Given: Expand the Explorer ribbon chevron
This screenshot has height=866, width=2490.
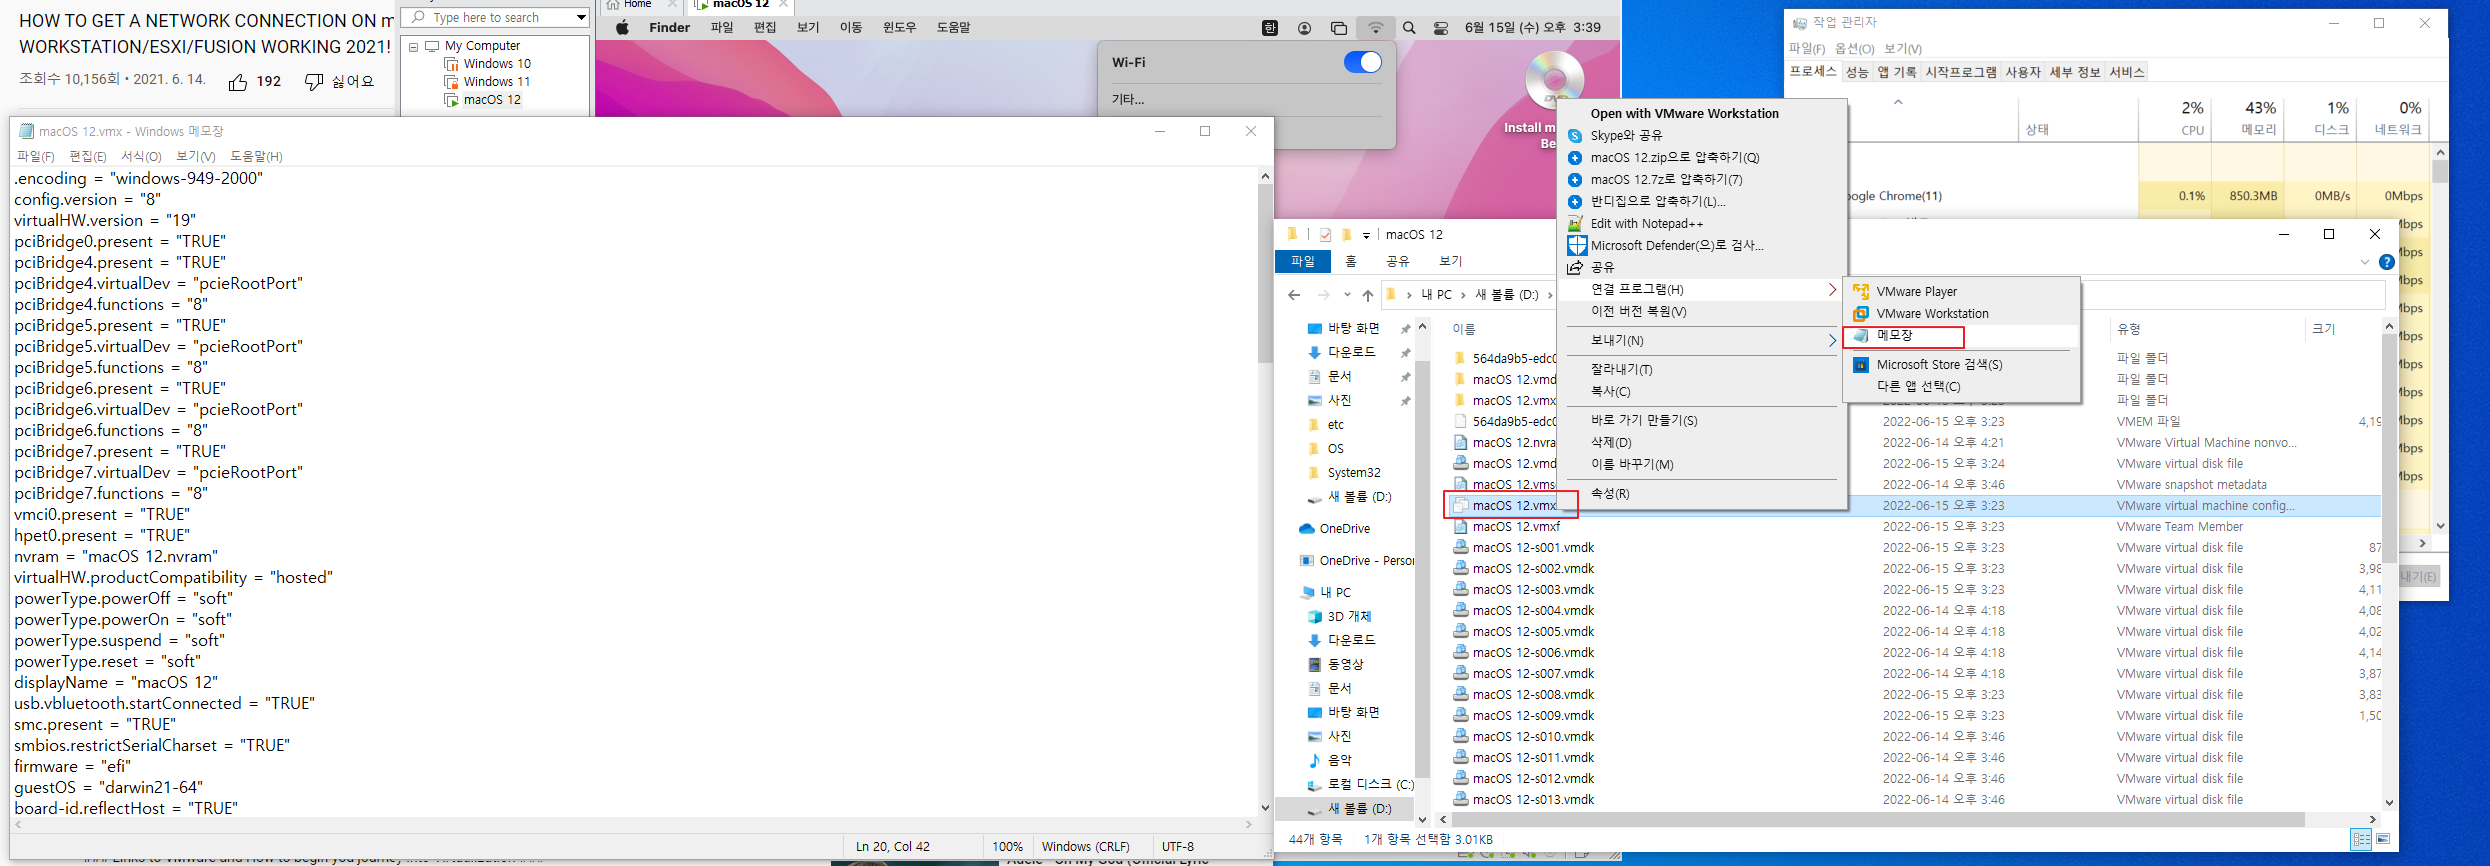Looking at the screenshot, I should 2365,262.
